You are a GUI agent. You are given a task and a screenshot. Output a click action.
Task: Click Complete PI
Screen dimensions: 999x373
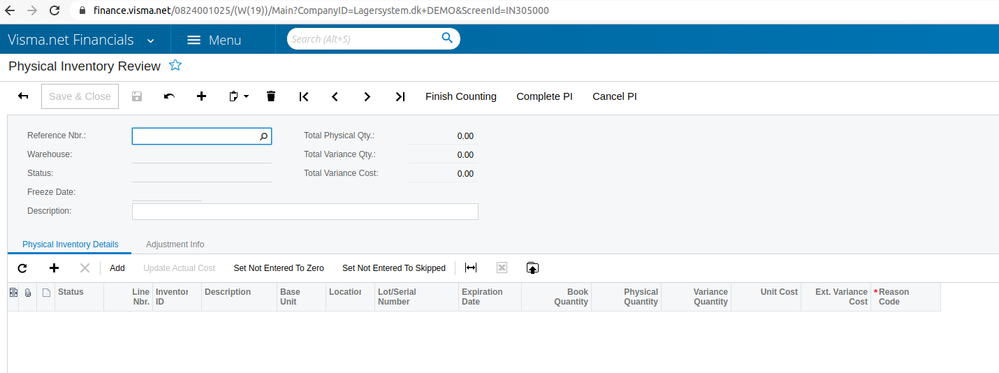pyautogui.click(x=544, y=96)
